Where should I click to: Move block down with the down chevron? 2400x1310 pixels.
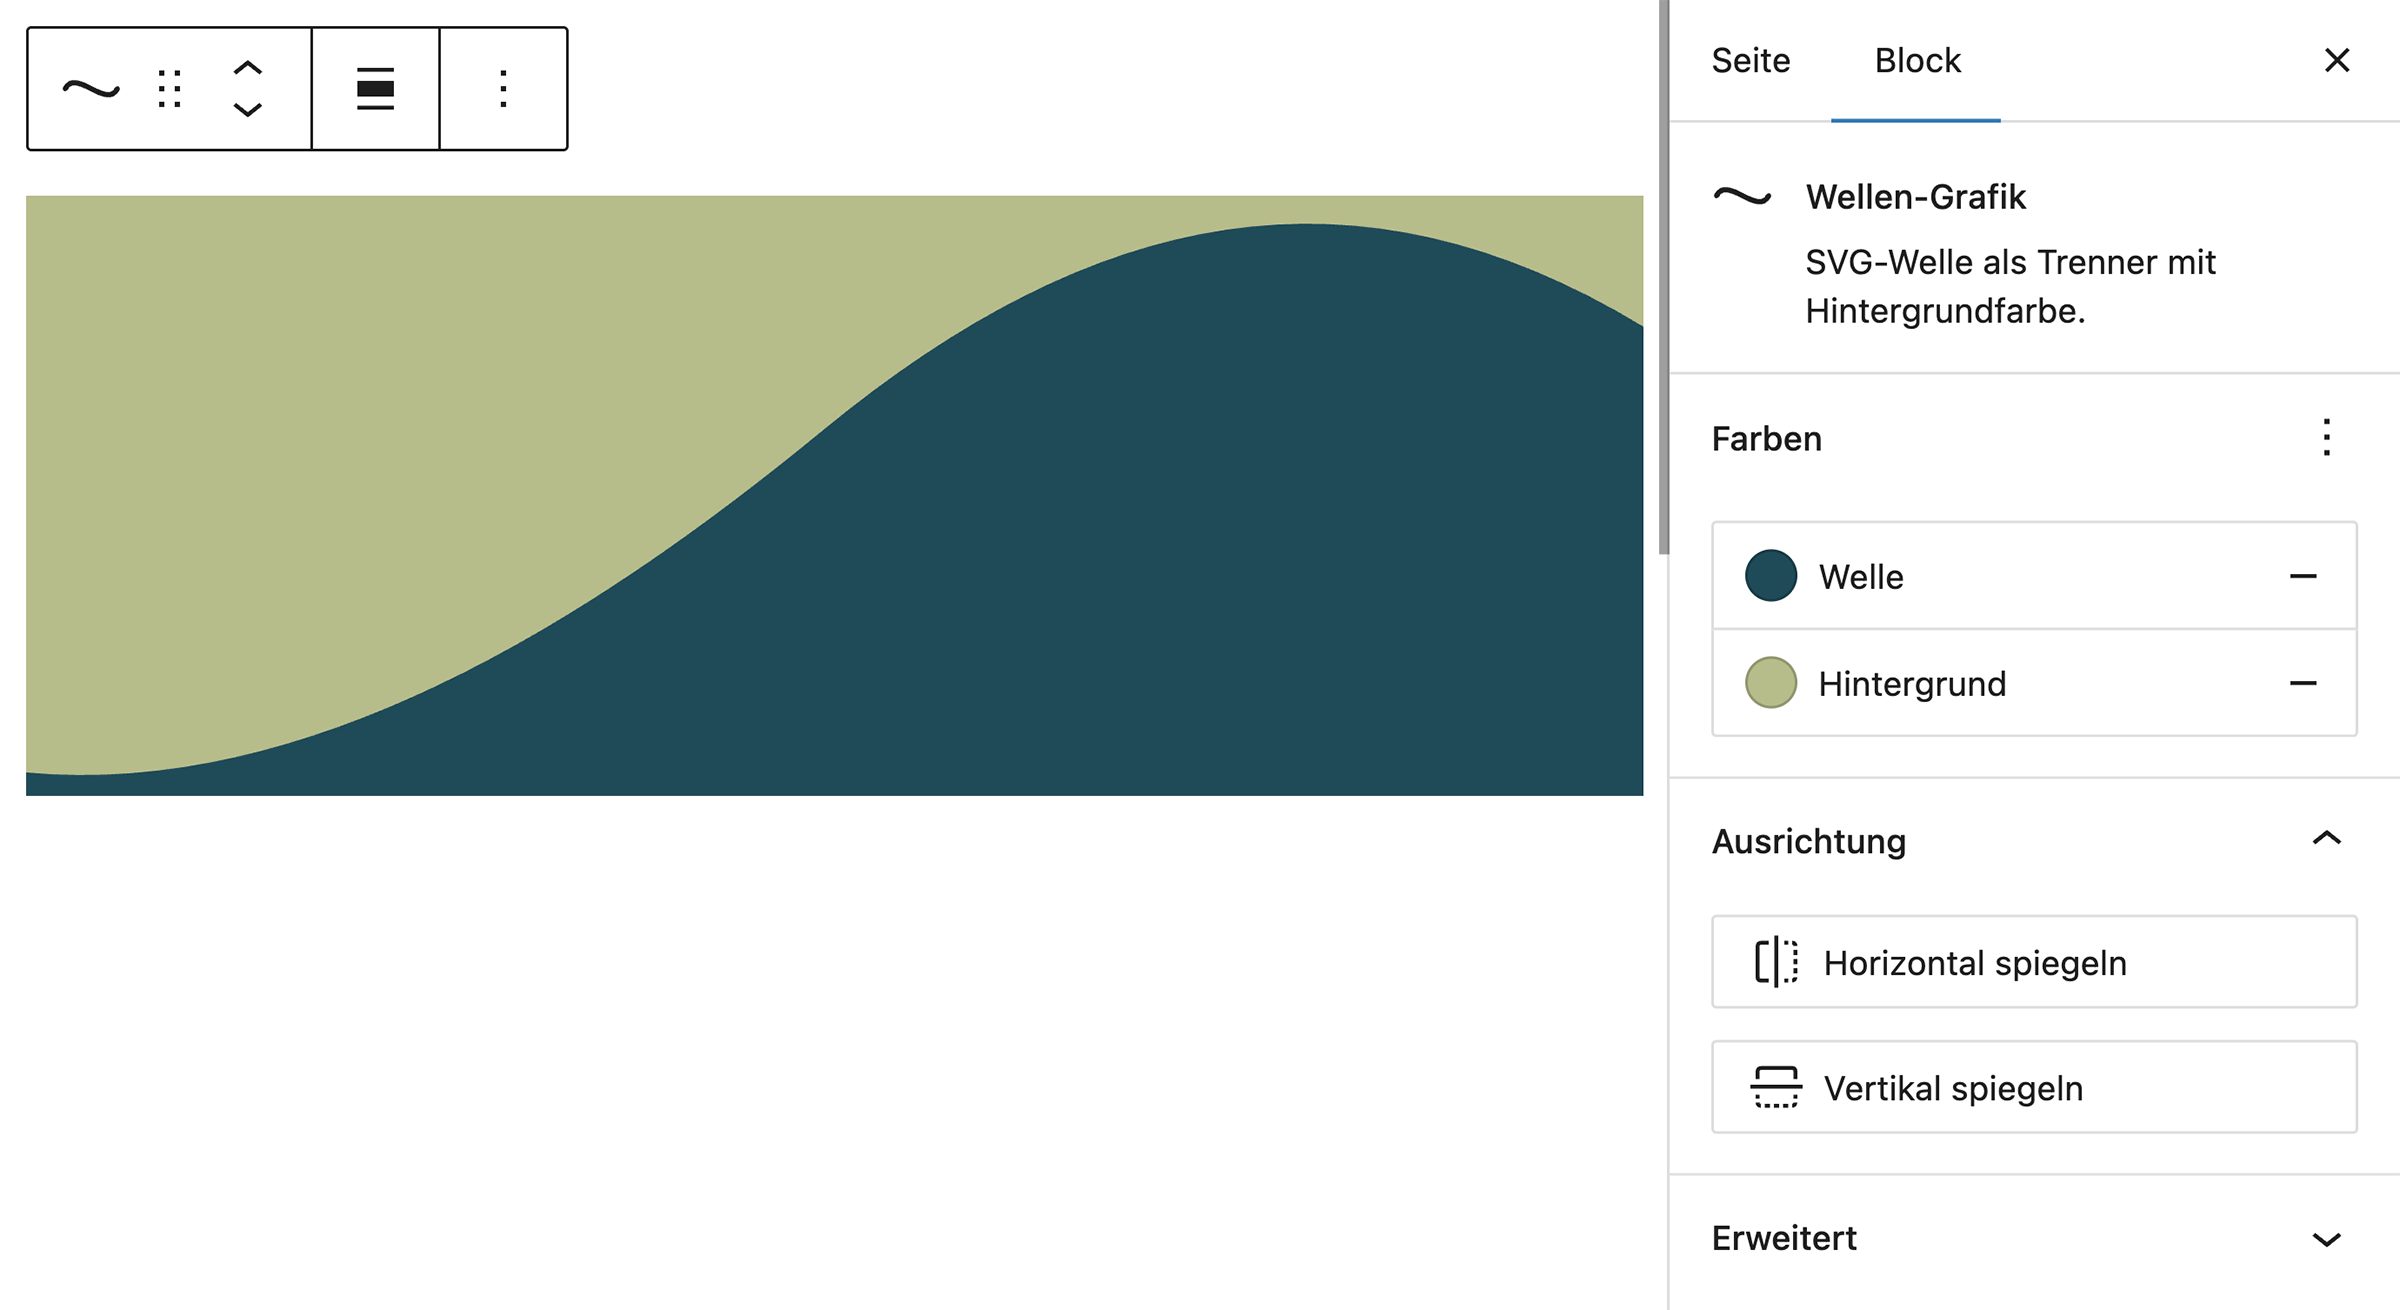point(247,110)
